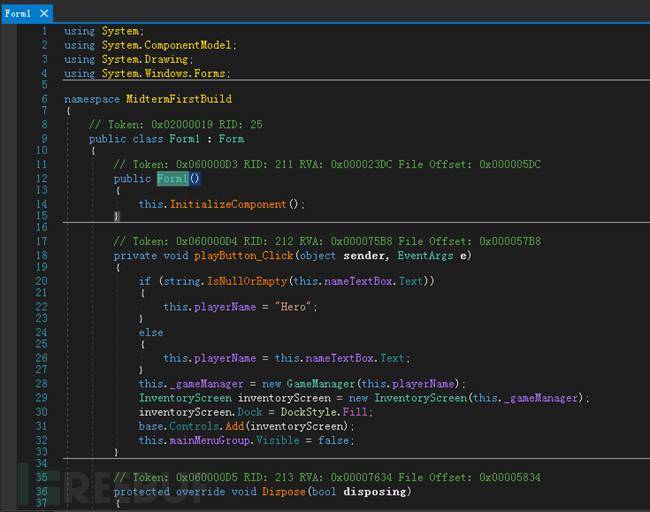650x512 pixels.
Task: Click Token comment 0x060000D4 on line 17
Action: tap(327, 241)
